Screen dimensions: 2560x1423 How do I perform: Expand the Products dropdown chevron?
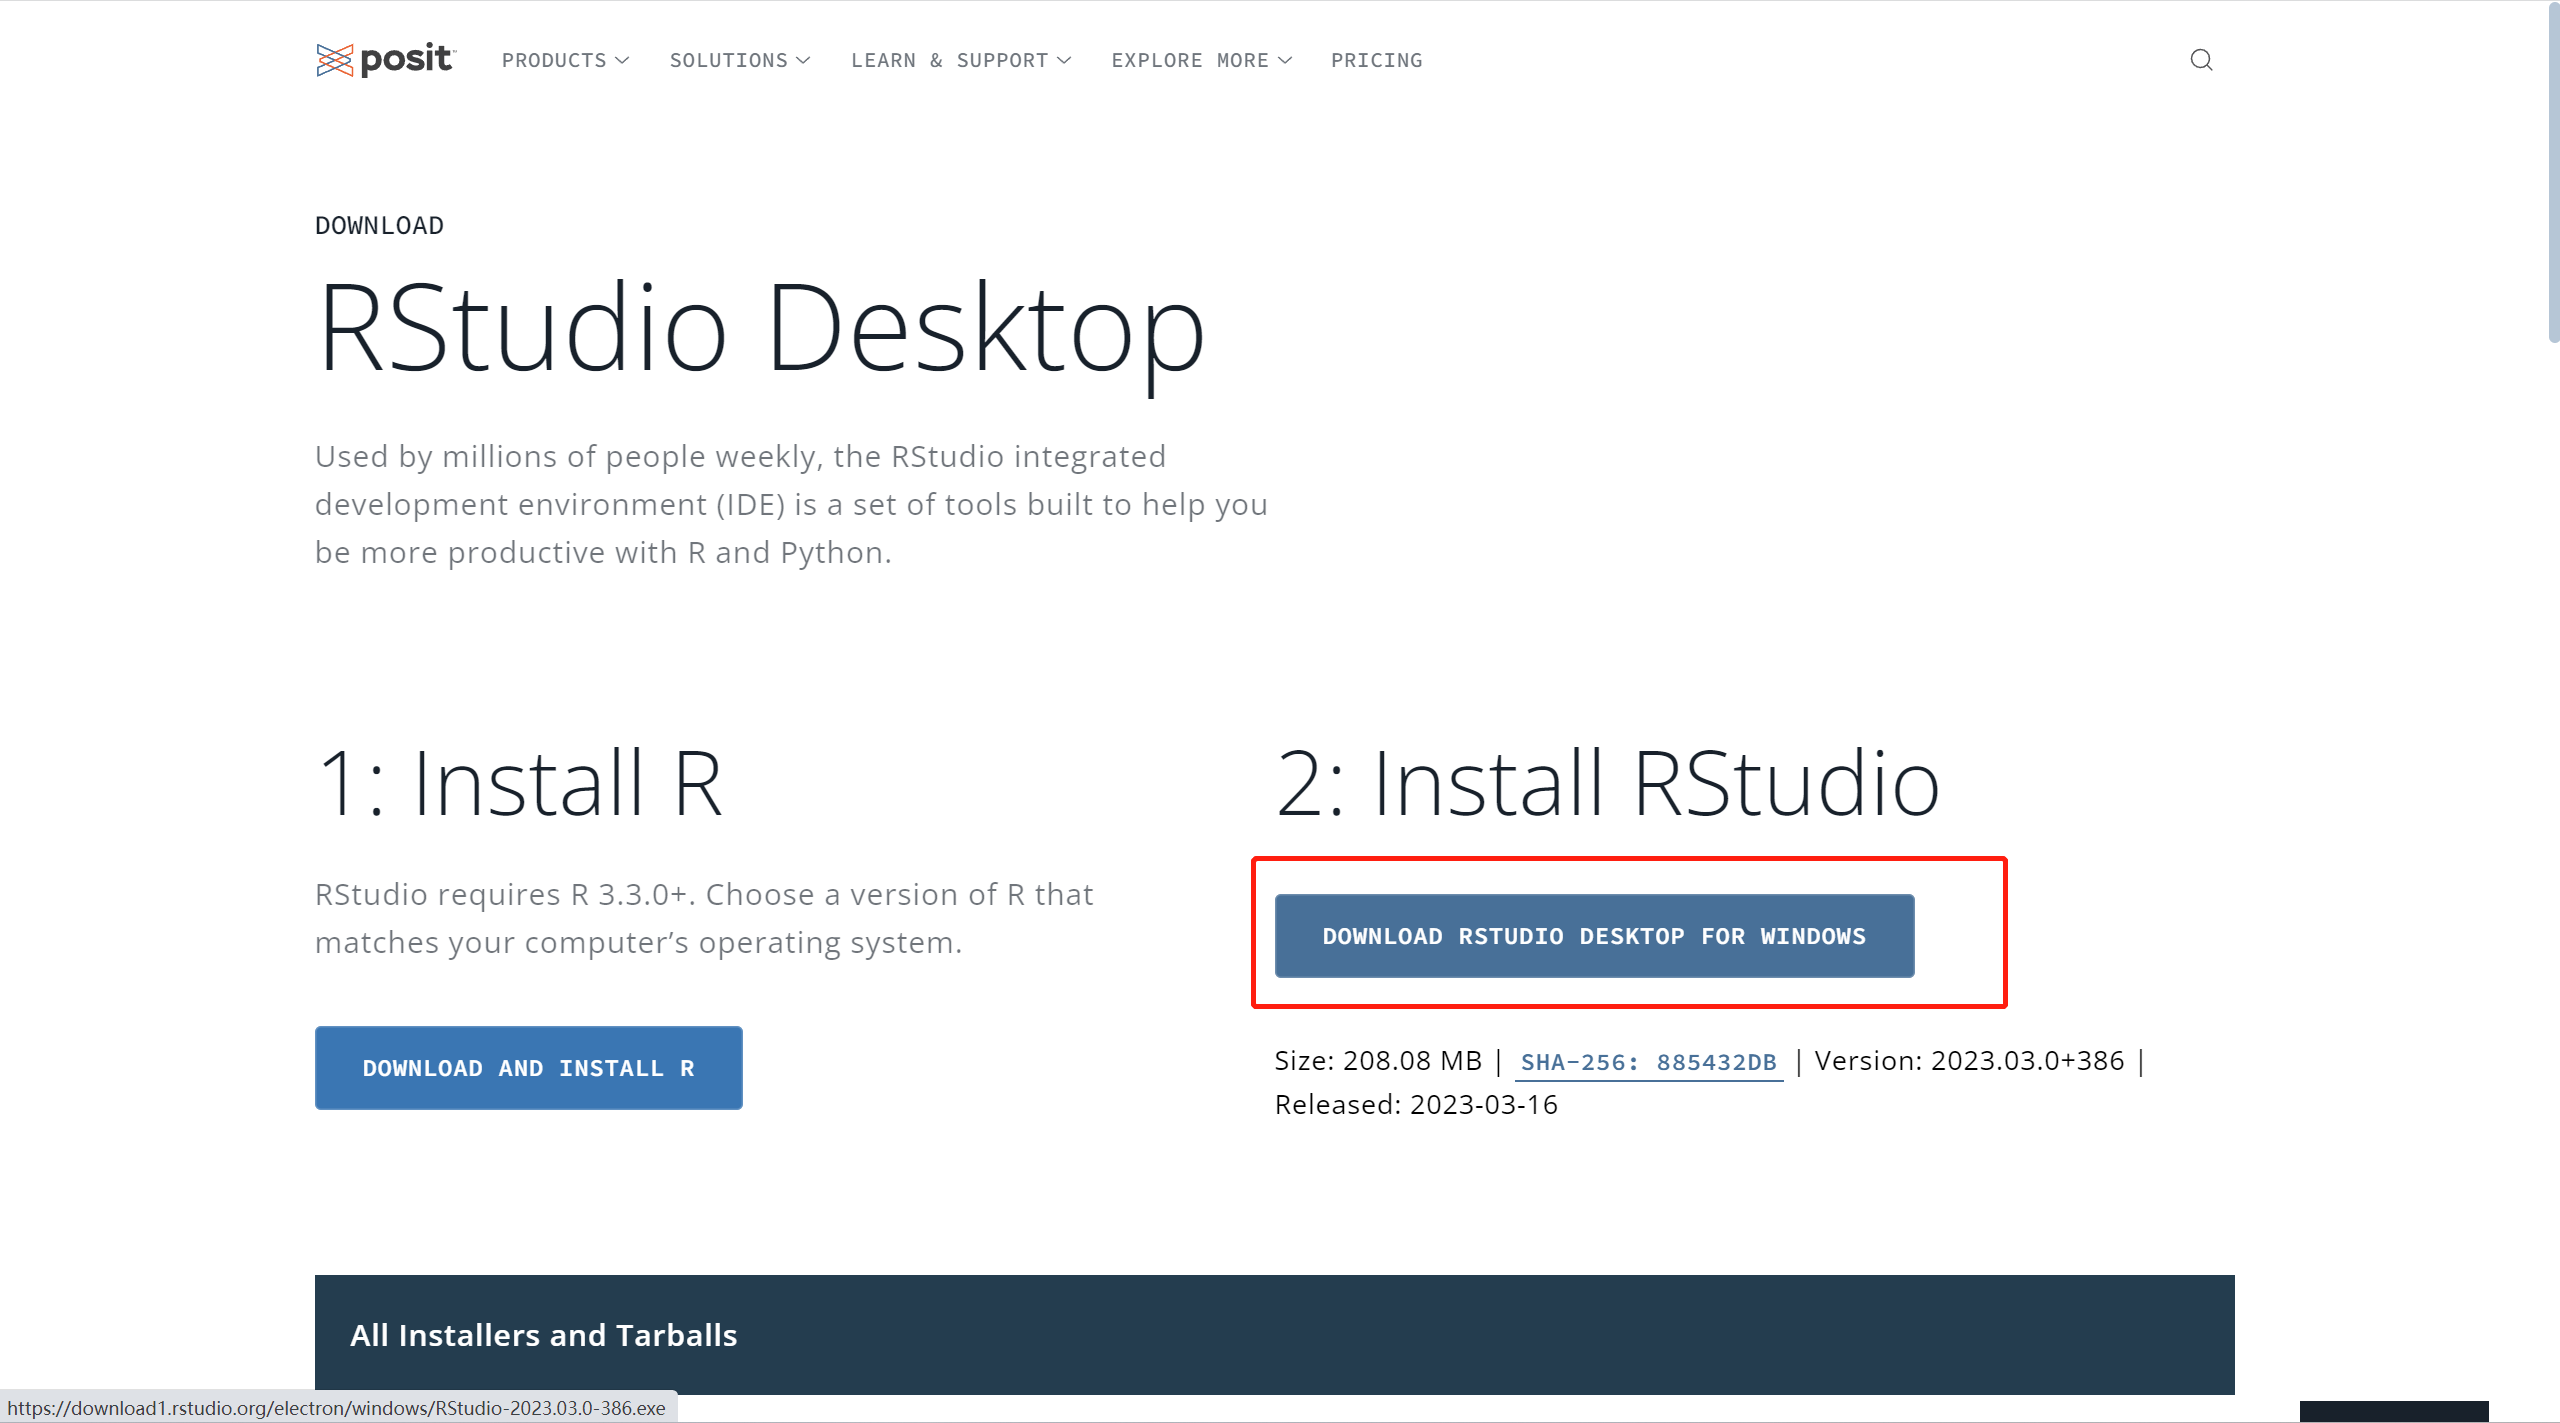[x=623, y=60]
